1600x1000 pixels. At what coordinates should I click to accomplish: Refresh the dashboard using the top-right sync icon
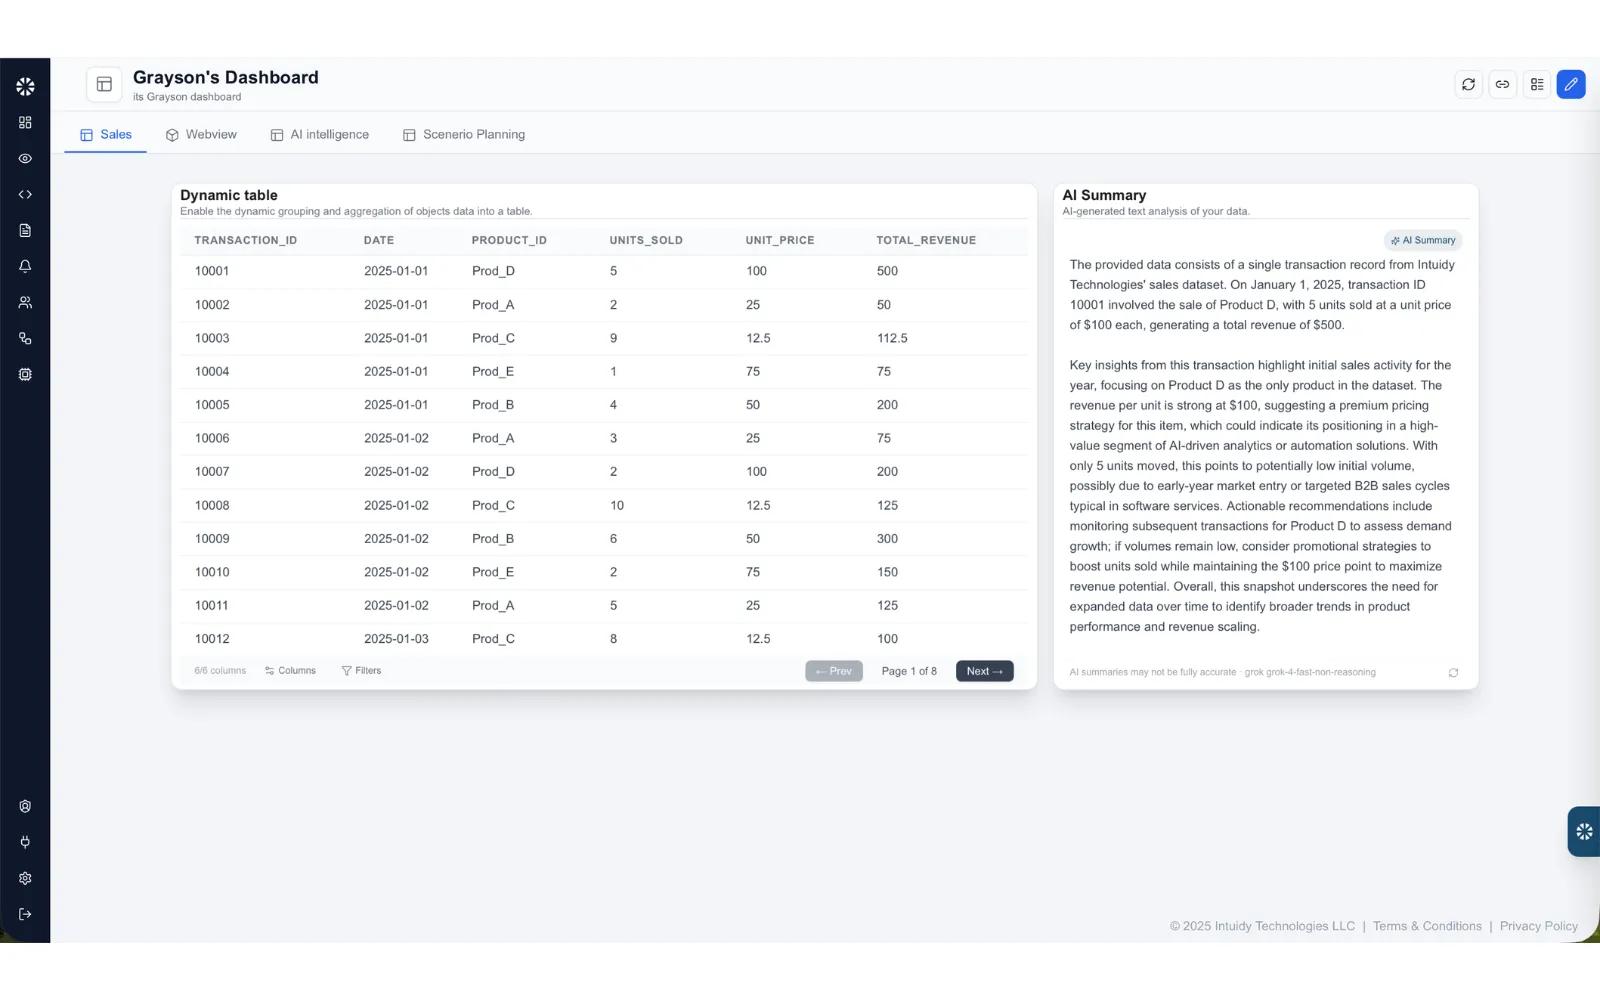(x=1468, y=85)
